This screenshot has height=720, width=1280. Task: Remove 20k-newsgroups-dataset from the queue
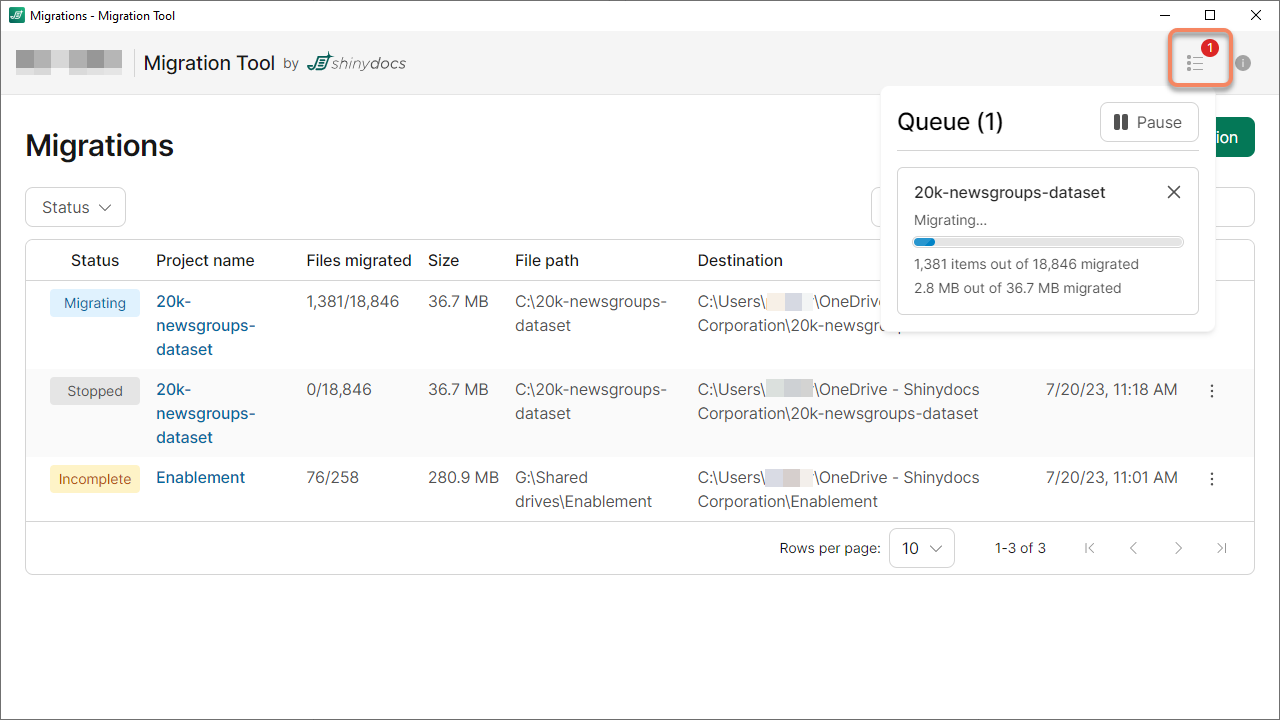(x=1174, y=192)
